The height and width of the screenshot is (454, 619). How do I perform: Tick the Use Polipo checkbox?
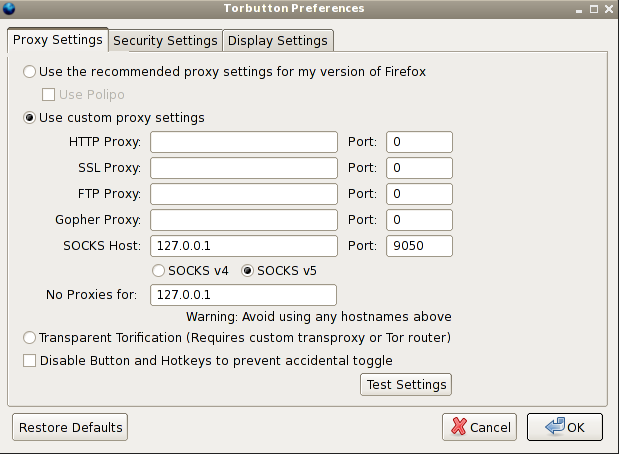pyautogui.click(x=48, y=95)
